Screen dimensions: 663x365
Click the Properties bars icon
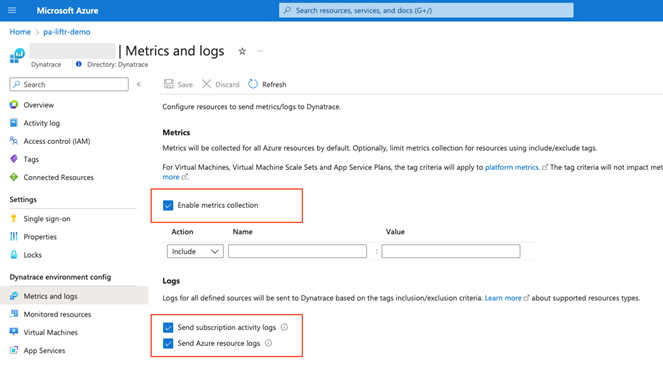tap(14, 236)
